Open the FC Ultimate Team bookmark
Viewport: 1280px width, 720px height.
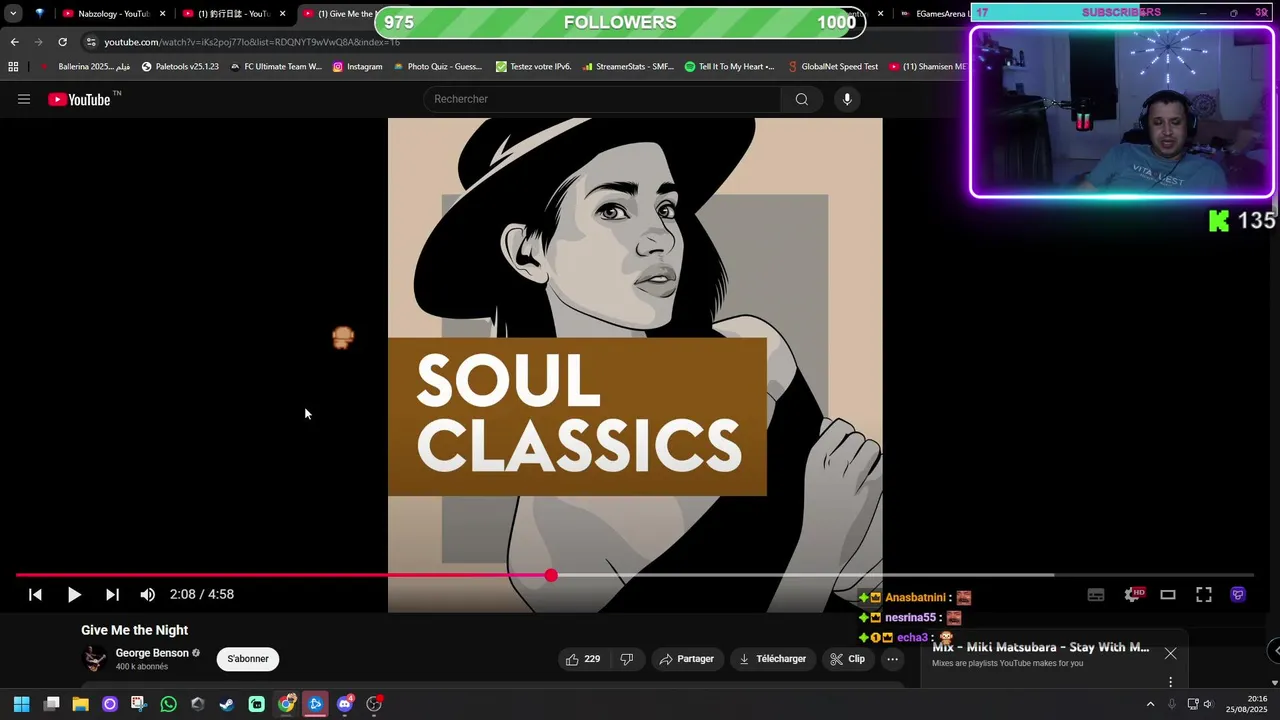276,67
